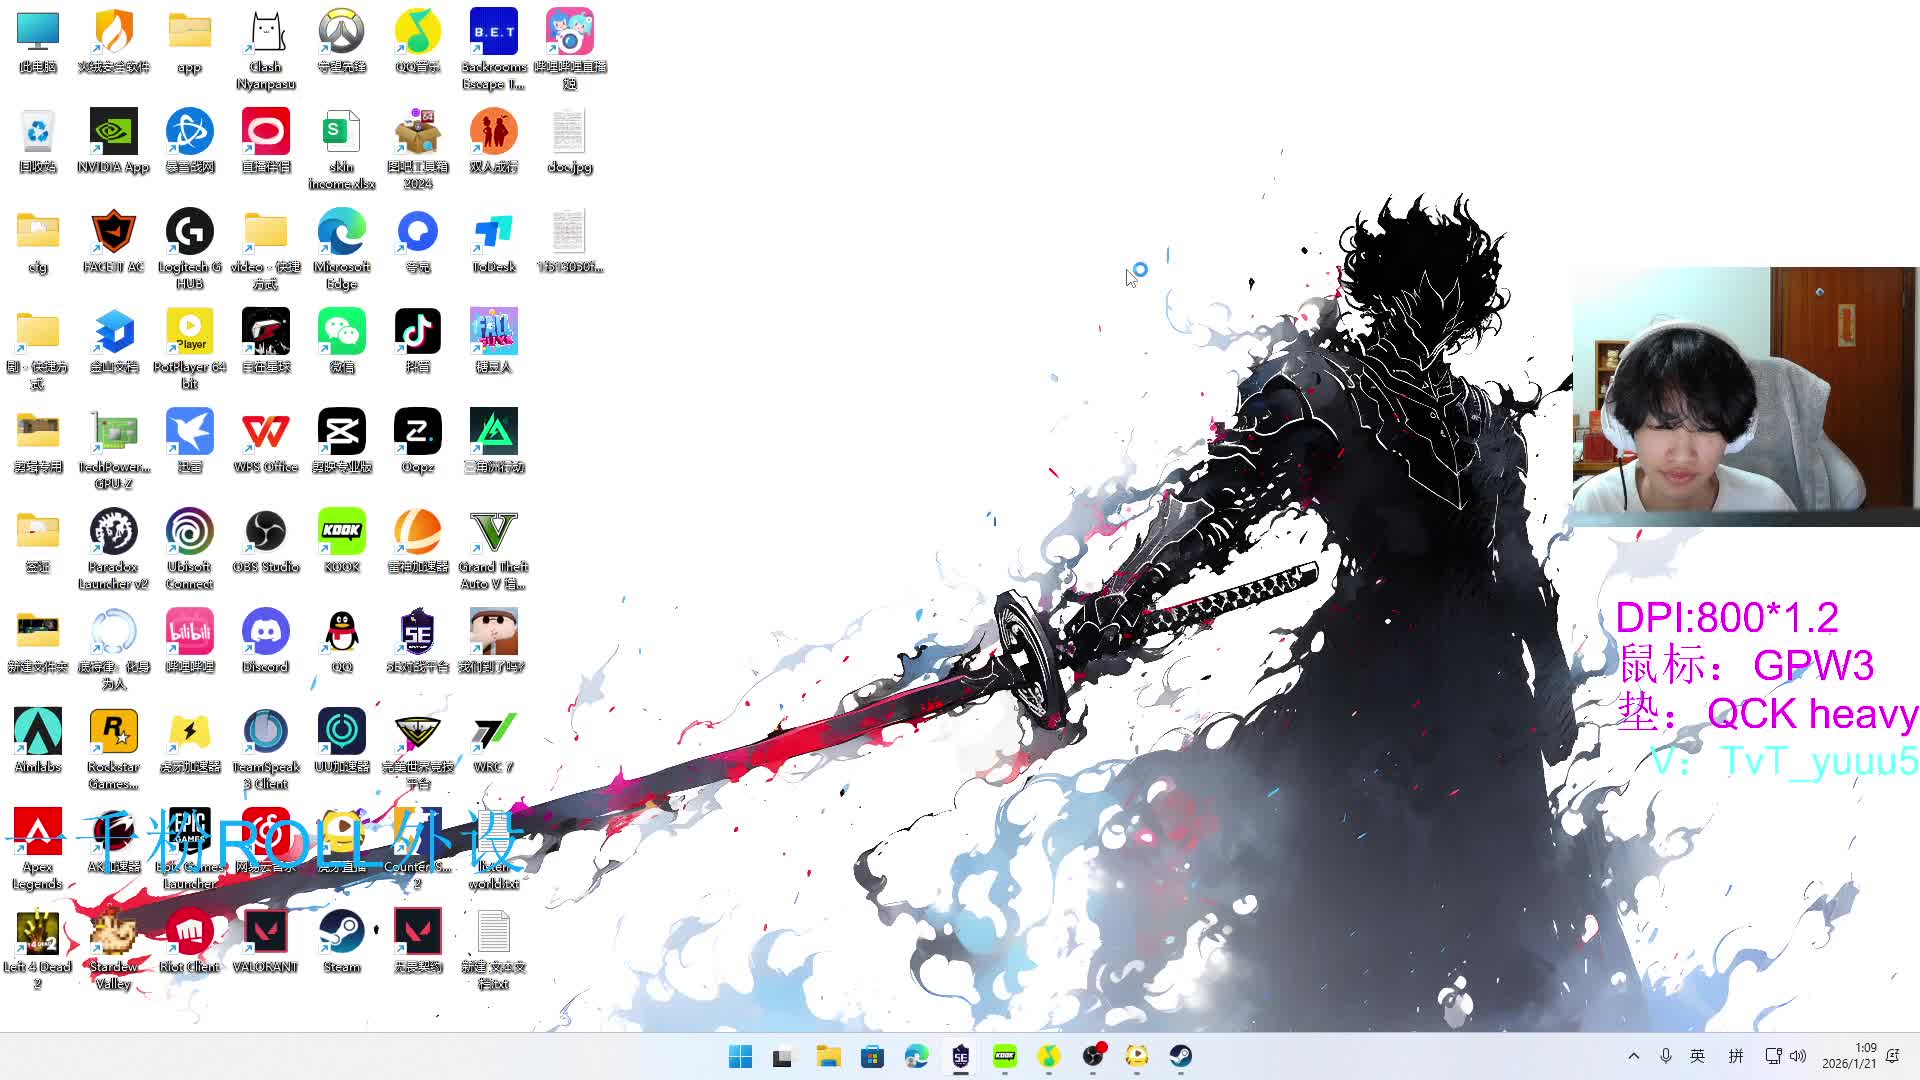1920x1080 pixels.
Task: Launch the KOOK desktop app
Action: click(341, 533)
